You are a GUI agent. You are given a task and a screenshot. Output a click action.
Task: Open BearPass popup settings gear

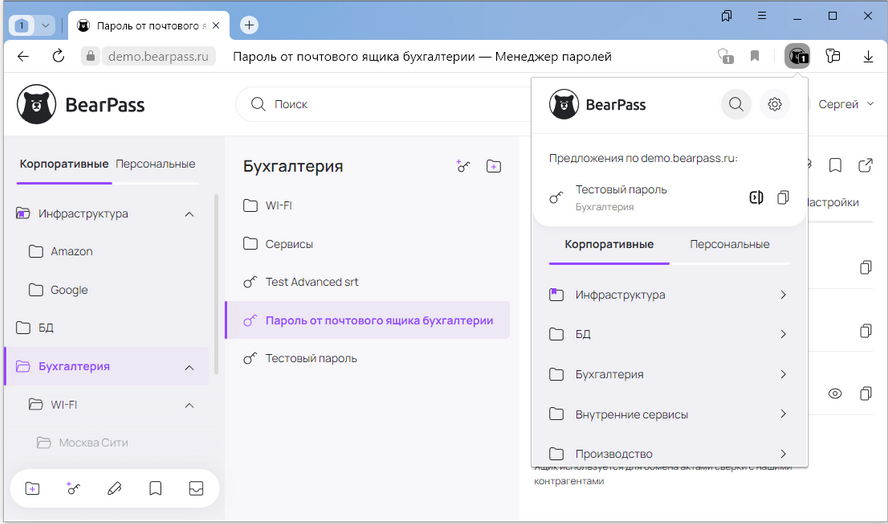pyautogui.click(x=775, y=104)
